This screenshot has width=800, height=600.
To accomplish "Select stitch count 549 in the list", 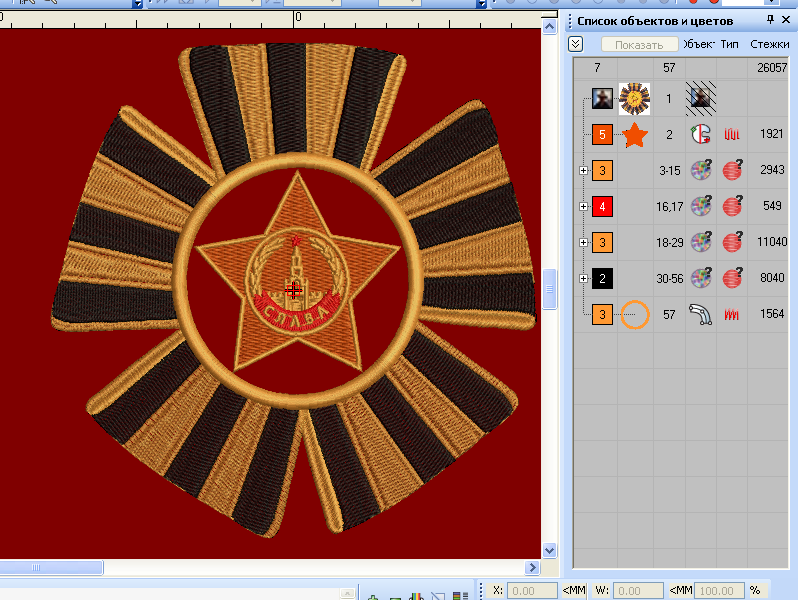I will click(772, 206).
